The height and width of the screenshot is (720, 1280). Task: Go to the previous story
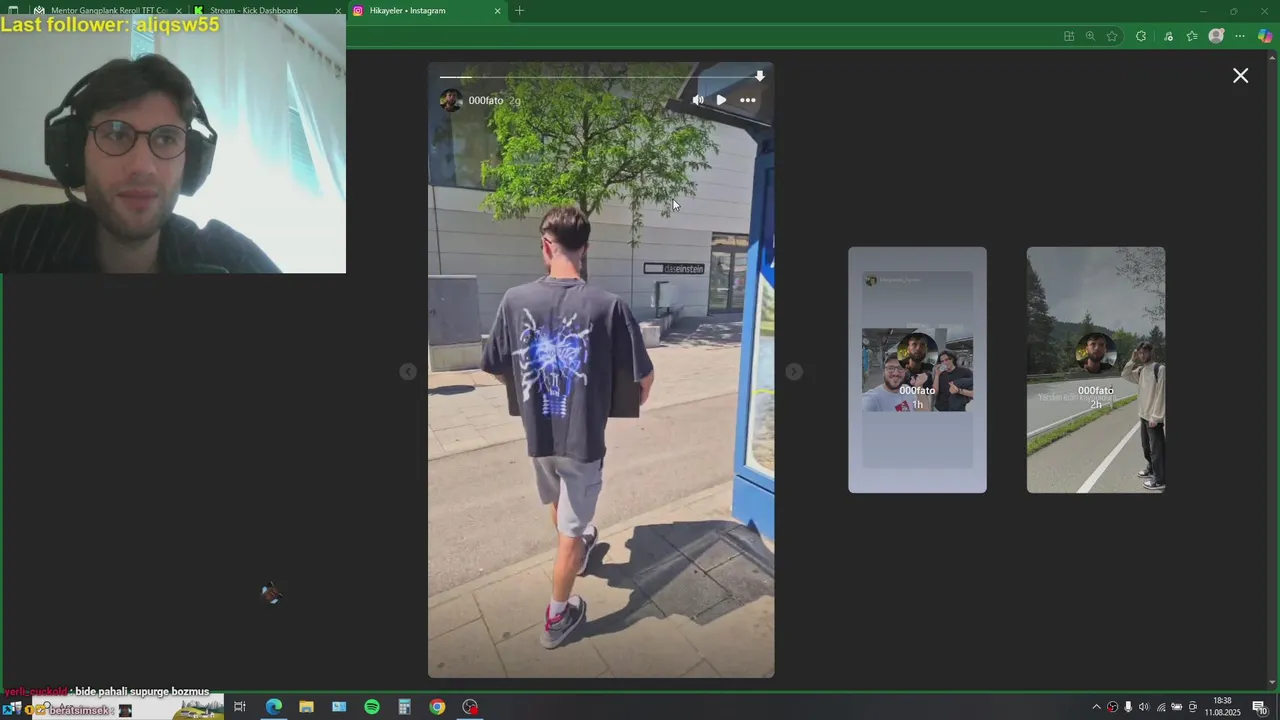pos(408,372)
